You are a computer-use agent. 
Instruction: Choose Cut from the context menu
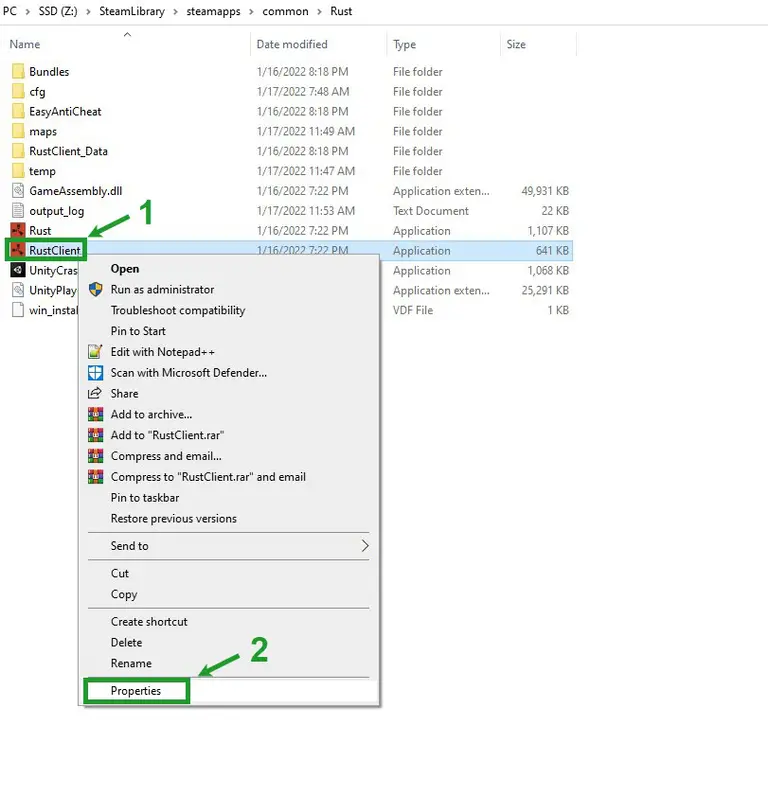point(120,573)
